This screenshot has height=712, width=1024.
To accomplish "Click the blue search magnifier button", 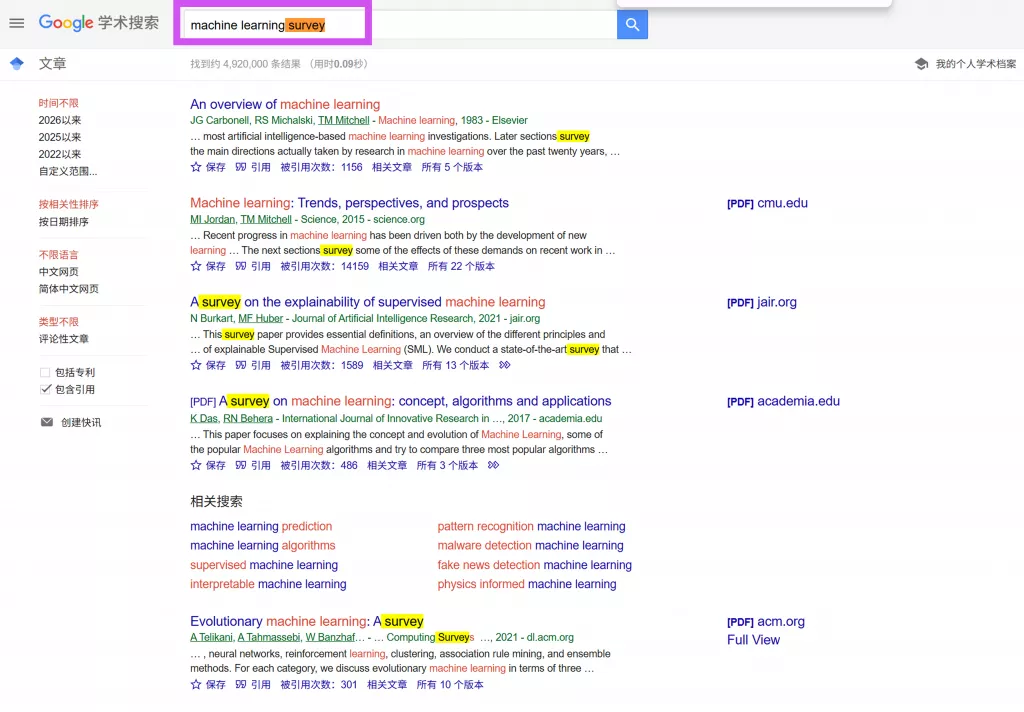I will 632,25.
